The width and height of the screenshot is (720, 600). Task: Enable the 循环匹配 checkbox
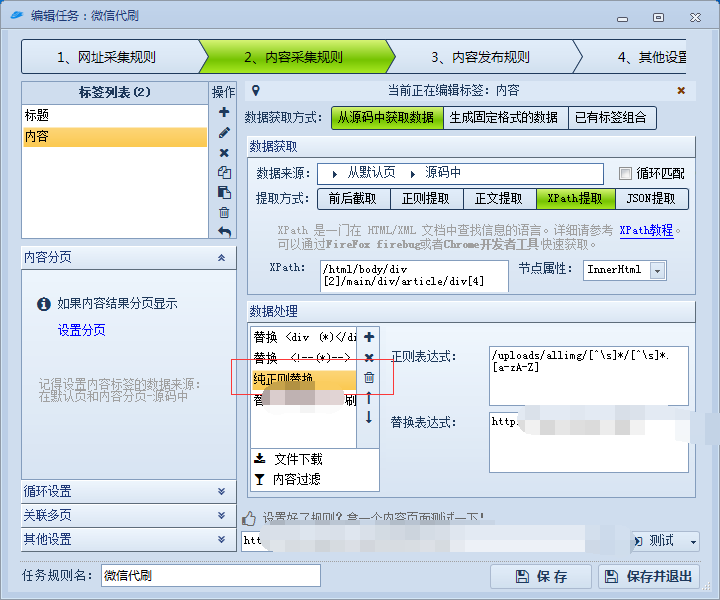click(x=626, y=173)
